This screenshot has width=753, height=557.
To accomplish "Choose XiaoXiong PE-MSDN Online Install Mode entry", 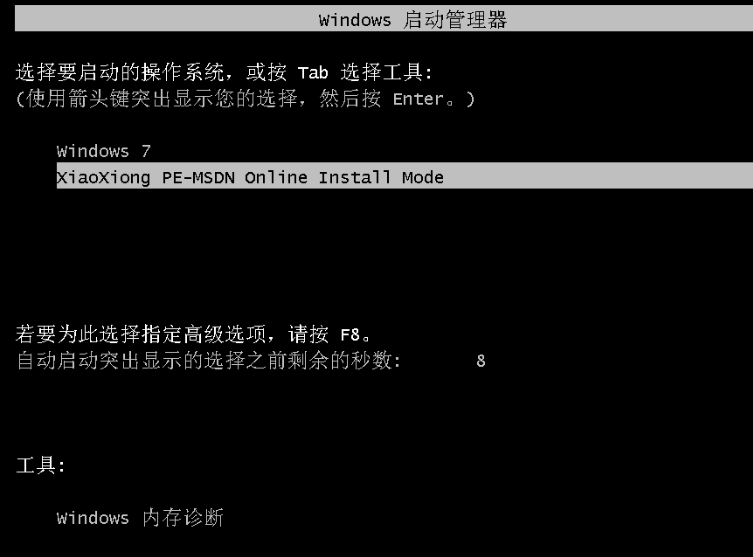I will click(x=404, y=176).
